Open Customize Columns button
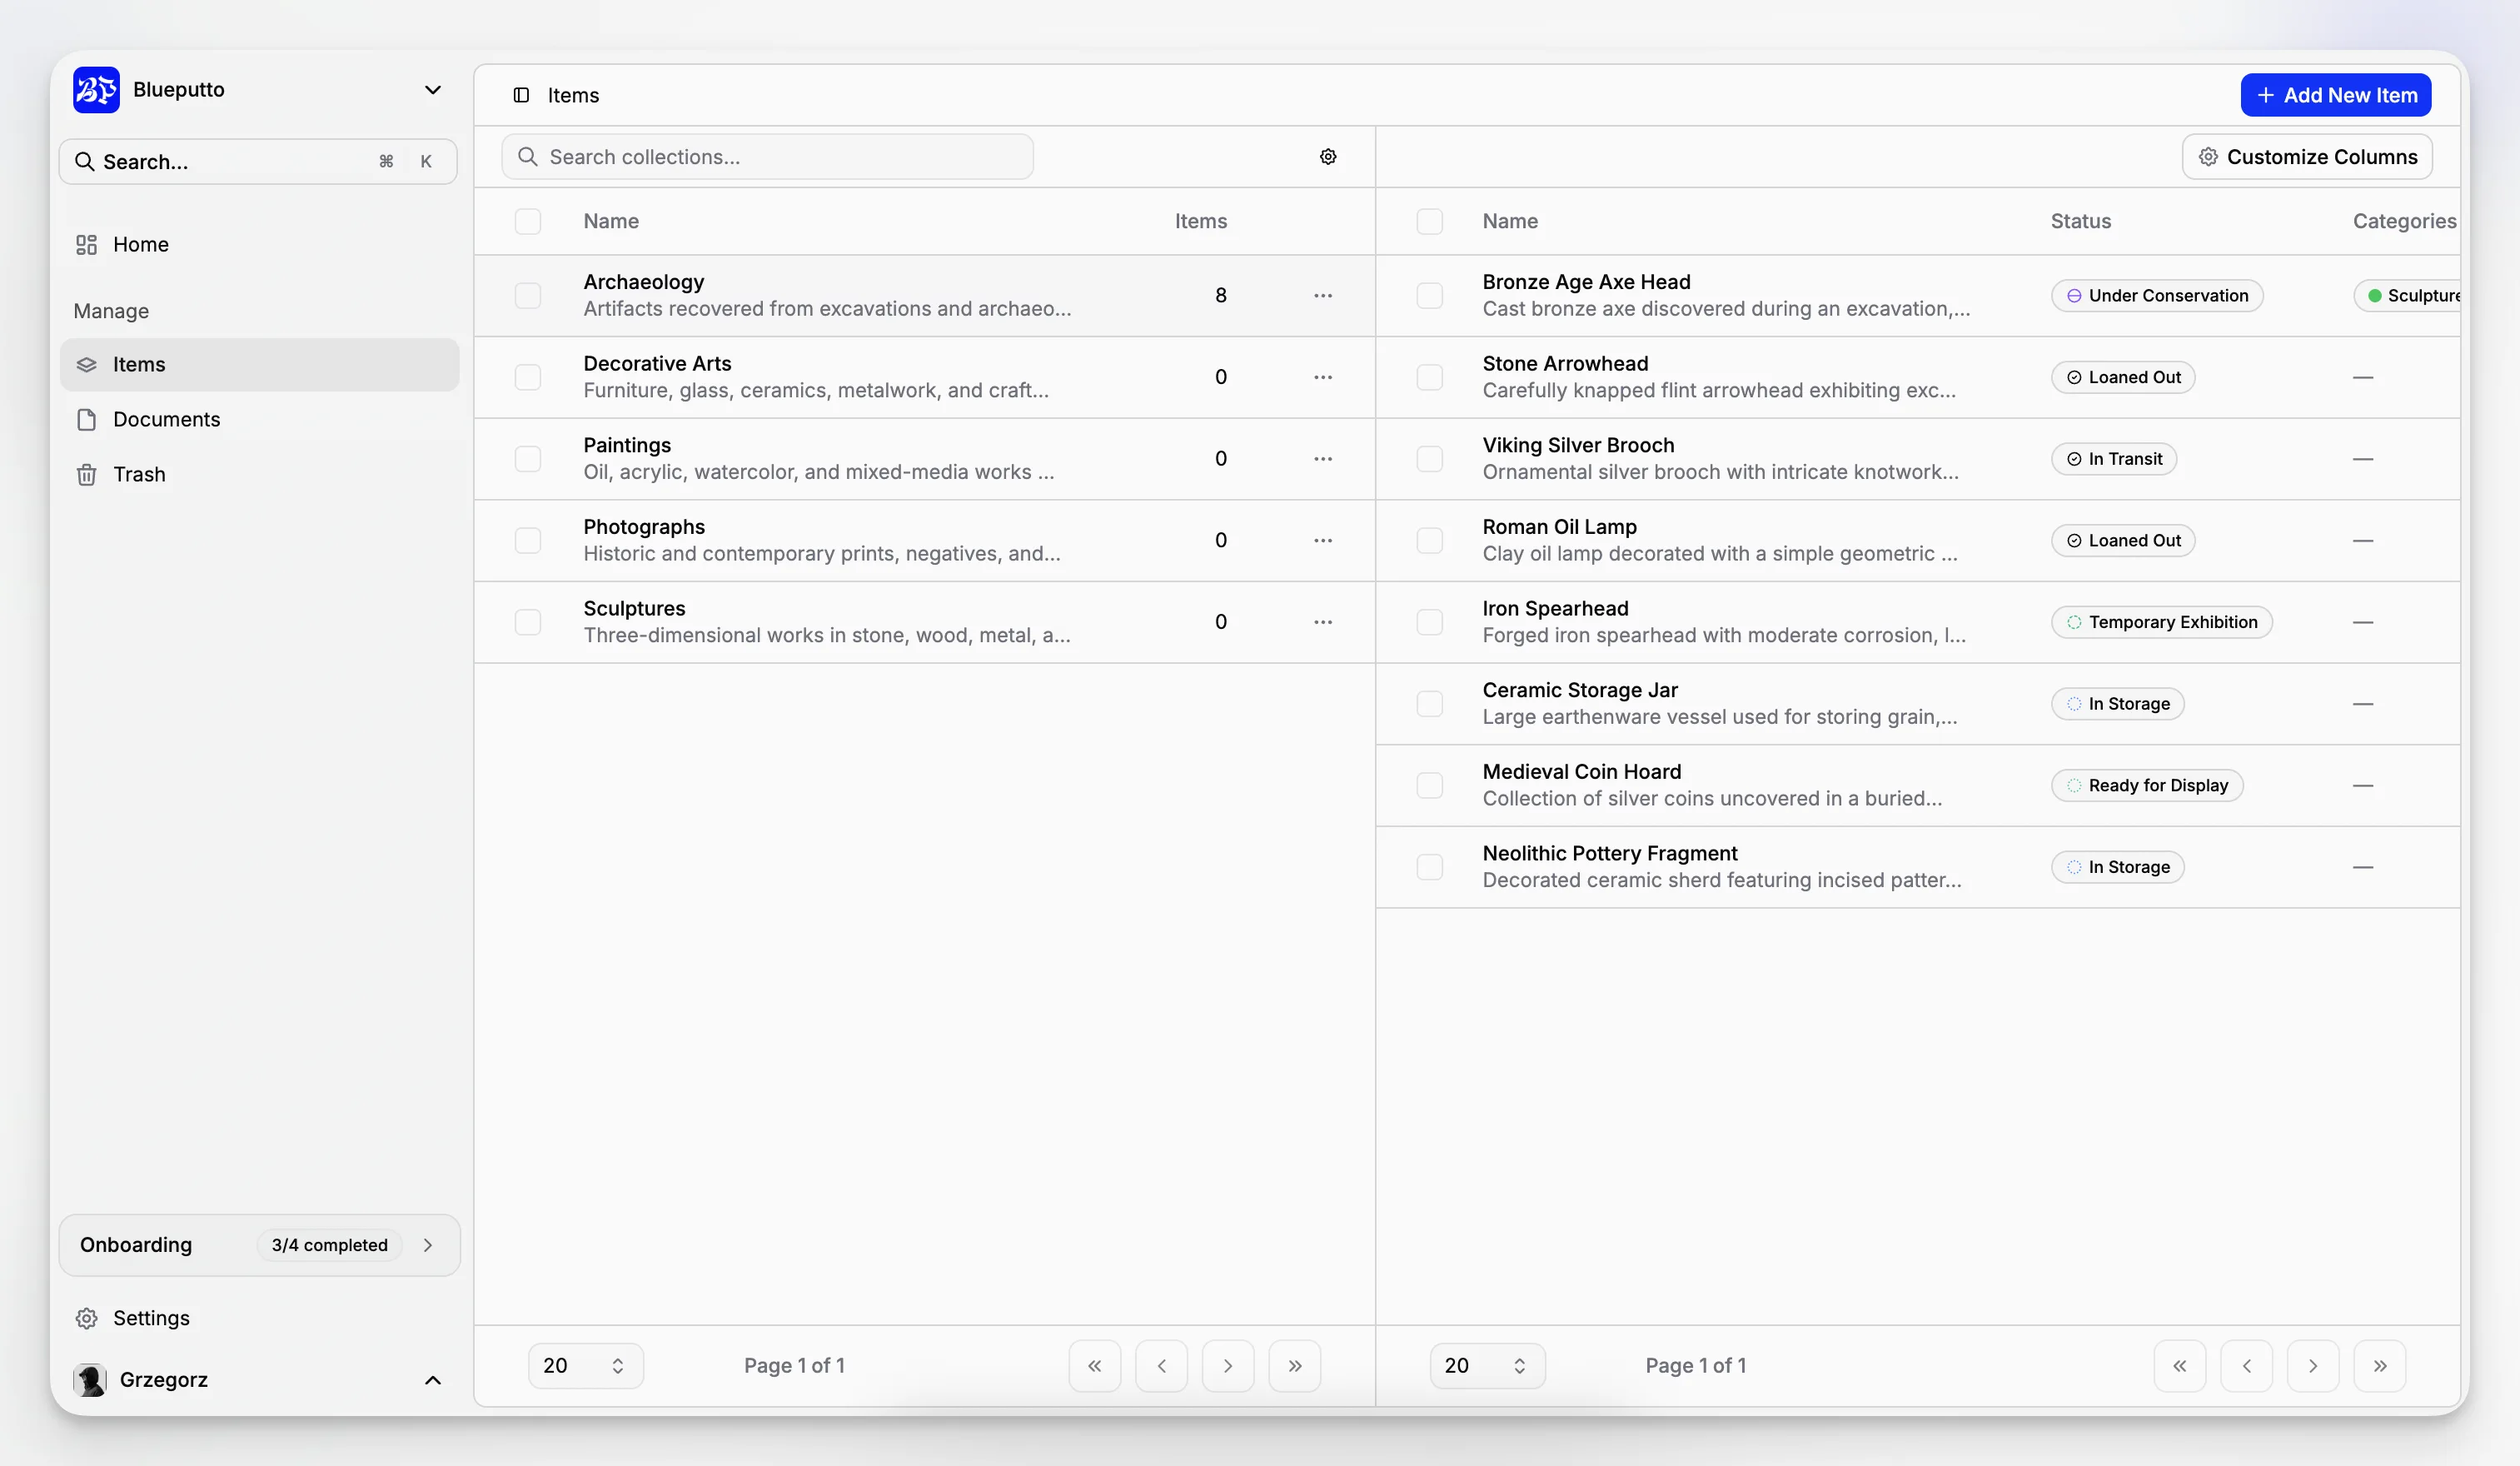This screenshot has height=1466, width=2520. [x=2307, y=157]
